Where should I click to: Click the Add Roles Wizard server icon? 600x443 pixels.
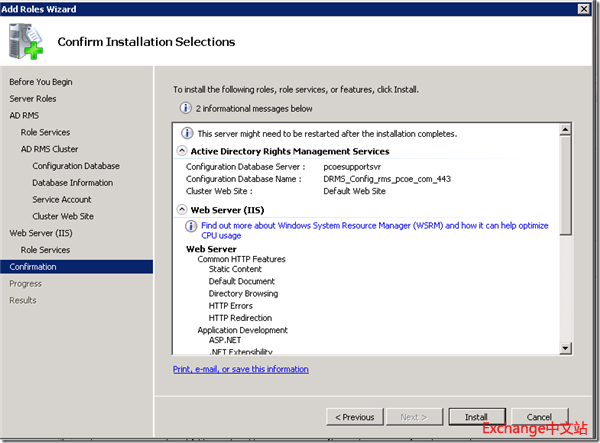(x=27, y=42)
